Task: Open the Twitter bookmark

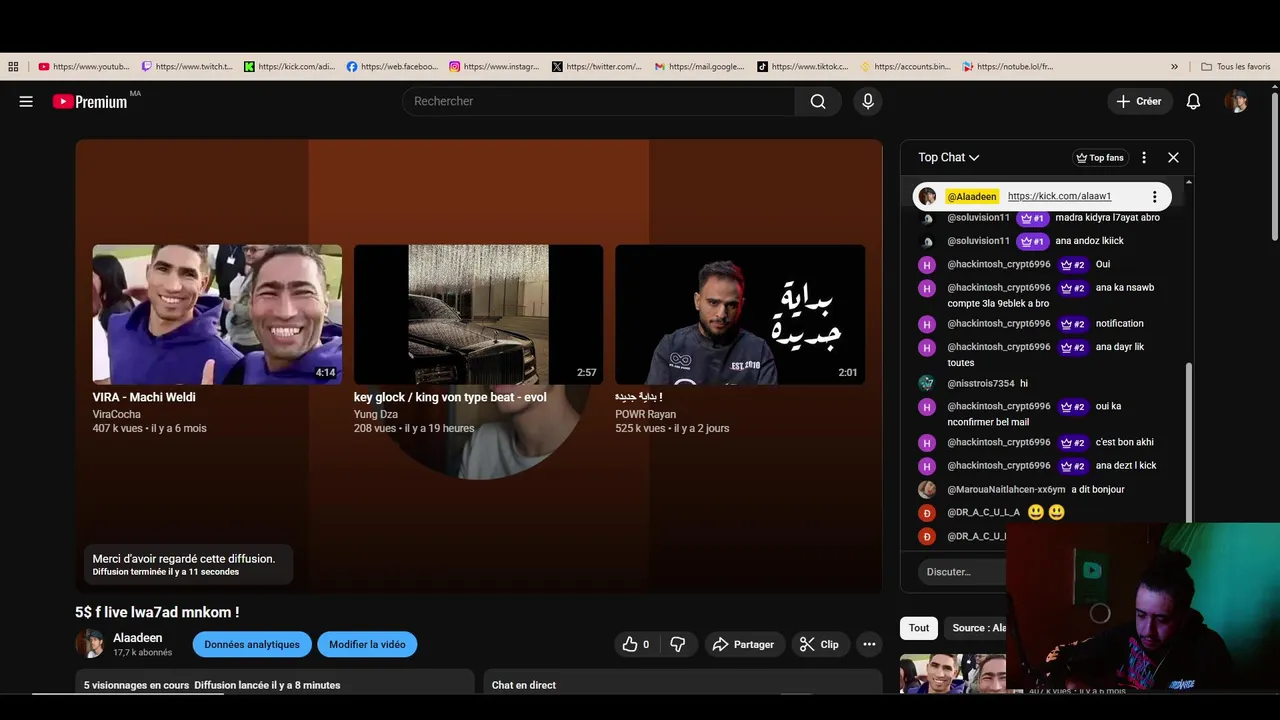Action: coord(598,67)
